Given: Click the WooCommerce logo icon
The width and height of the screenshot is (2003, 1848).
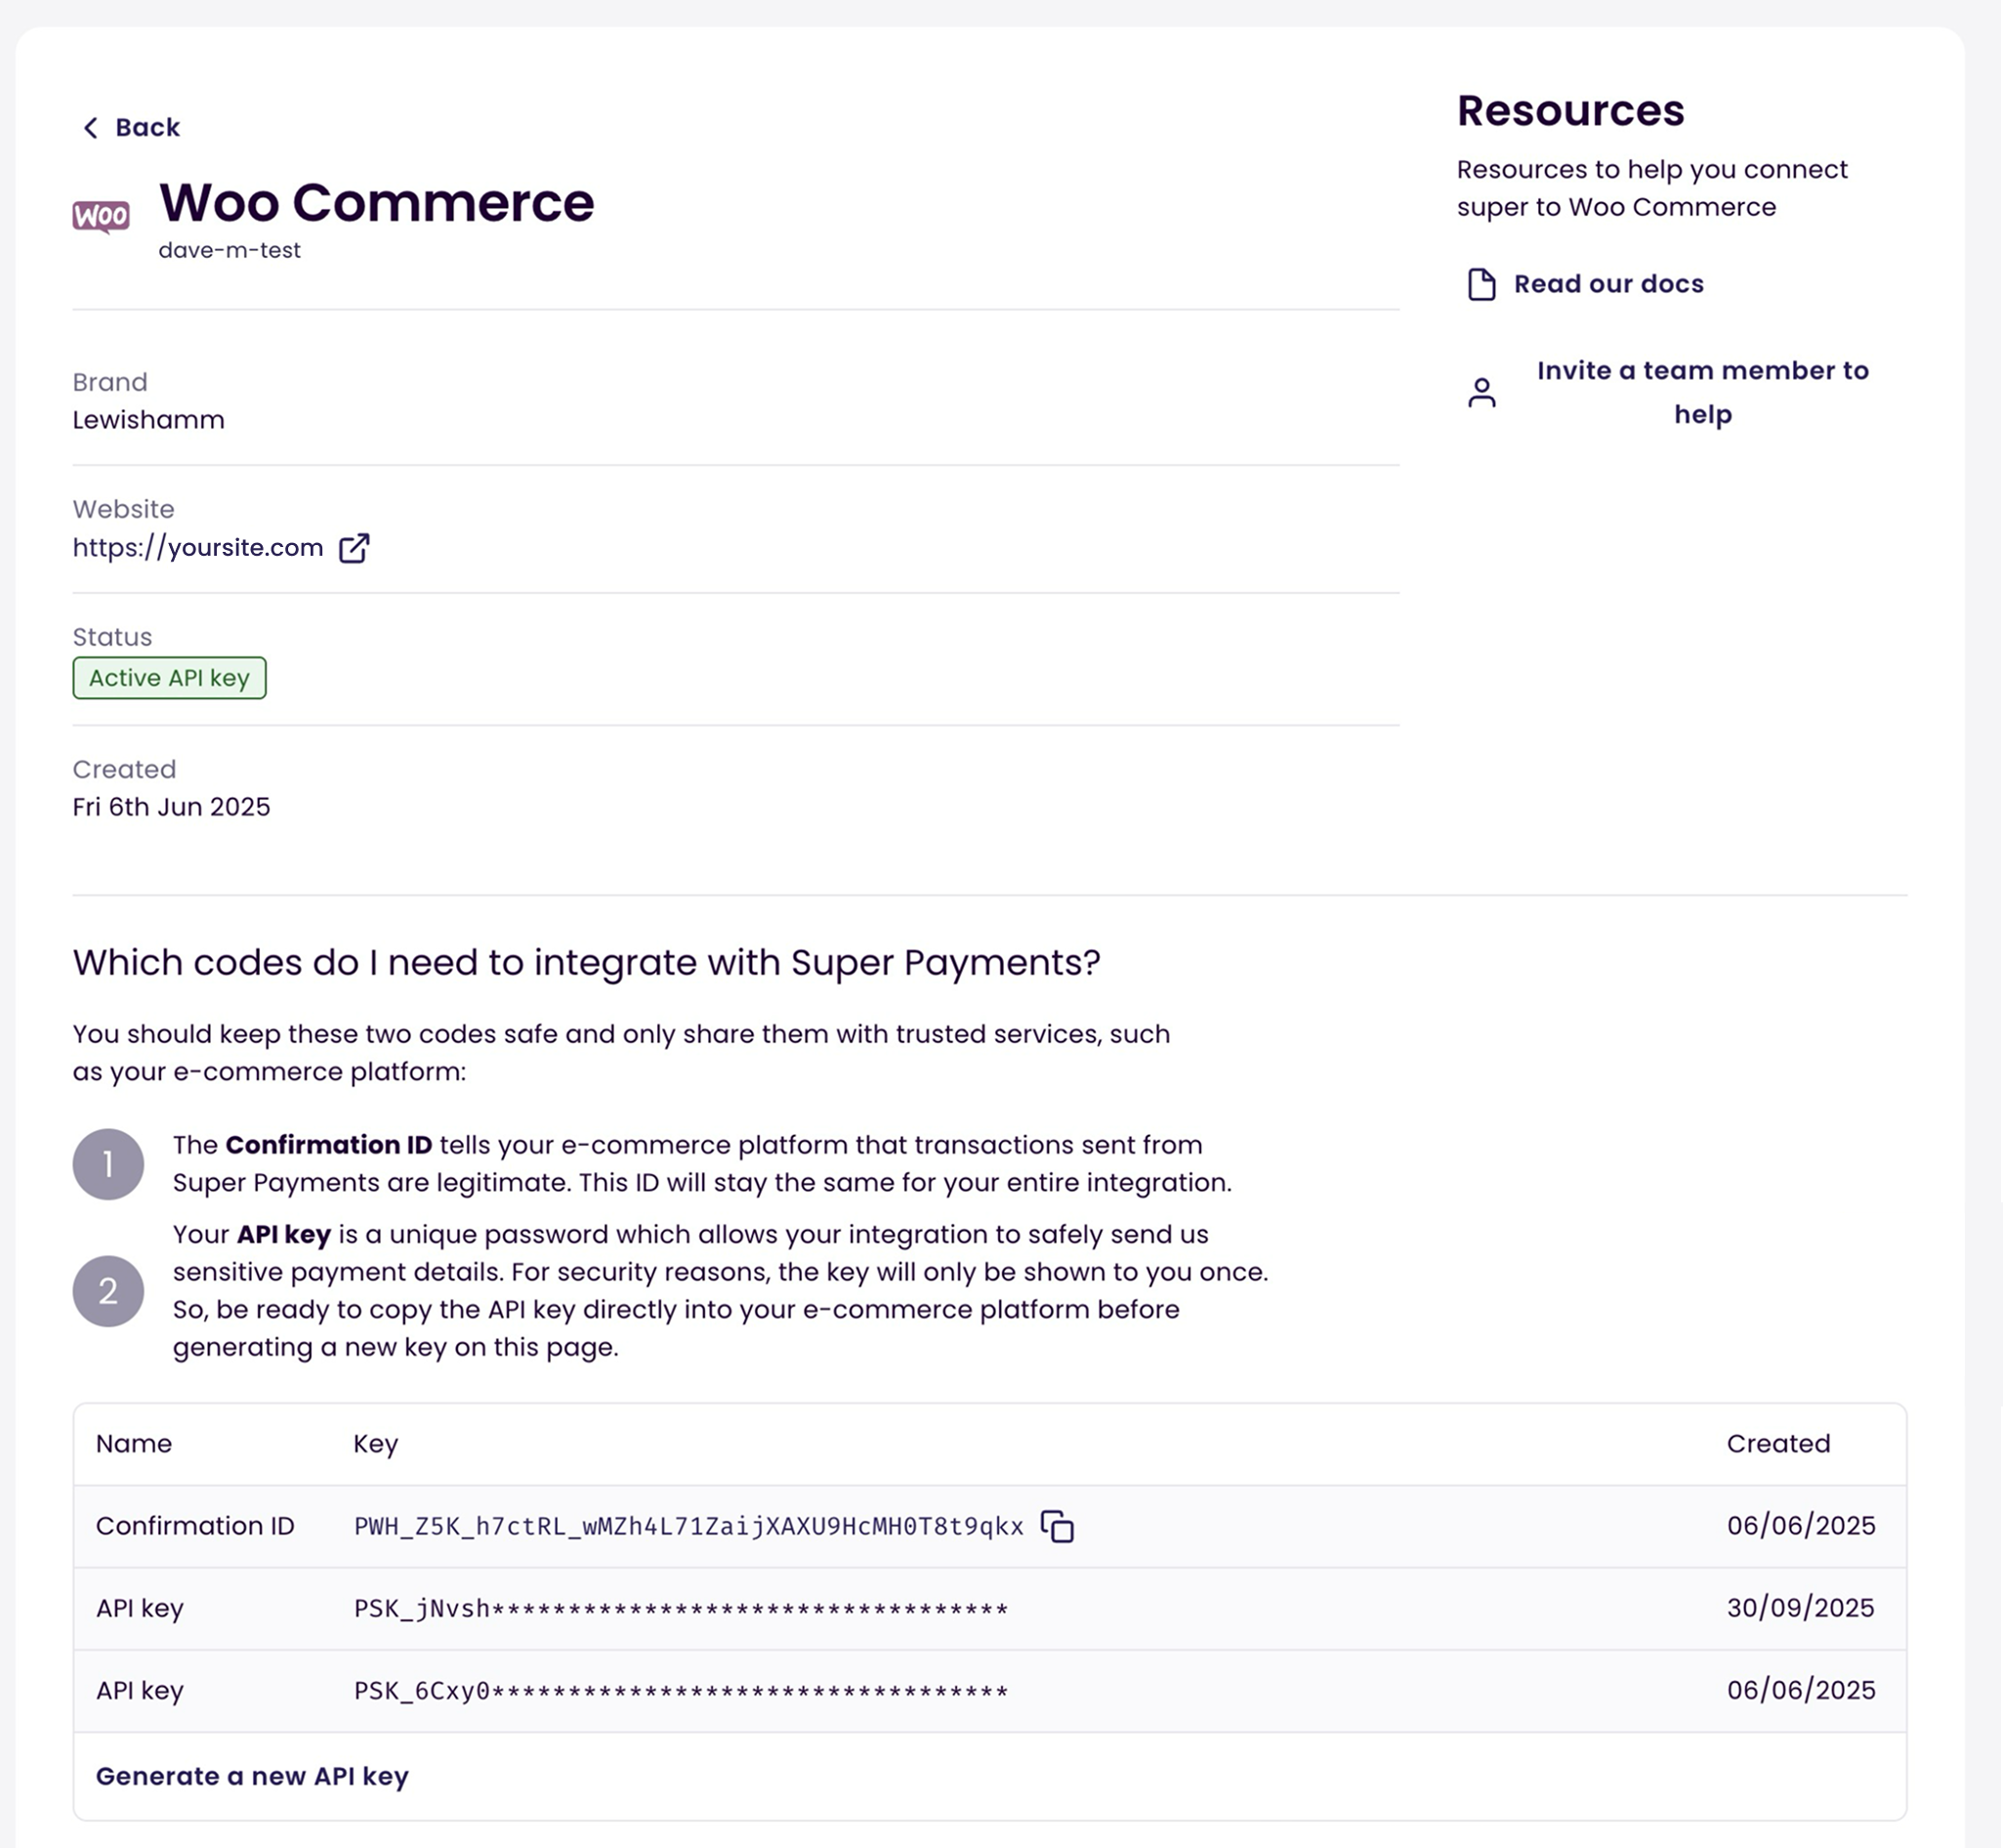Looking at the screenshot, I should pyautogui.click(x=101, y=216).
